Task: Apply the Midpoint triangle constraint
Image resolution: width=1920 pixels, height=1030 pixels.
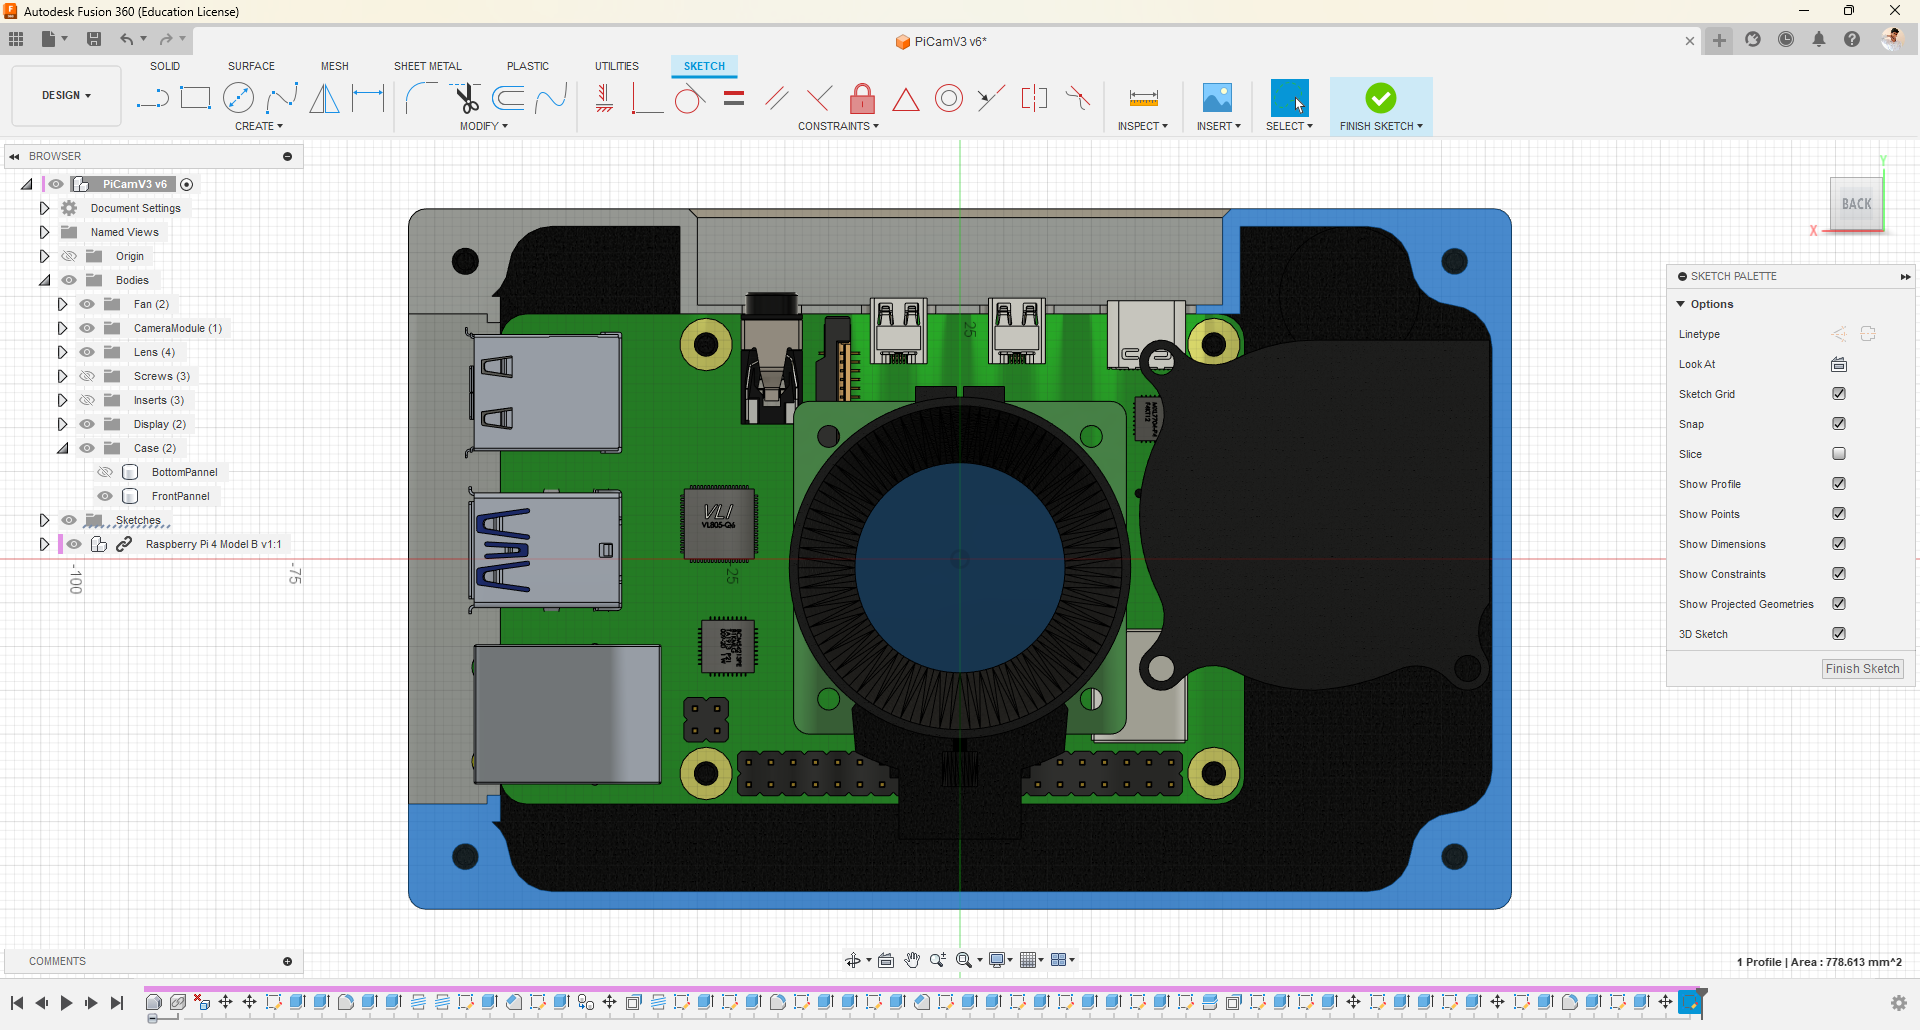Action: coord(905,98)
